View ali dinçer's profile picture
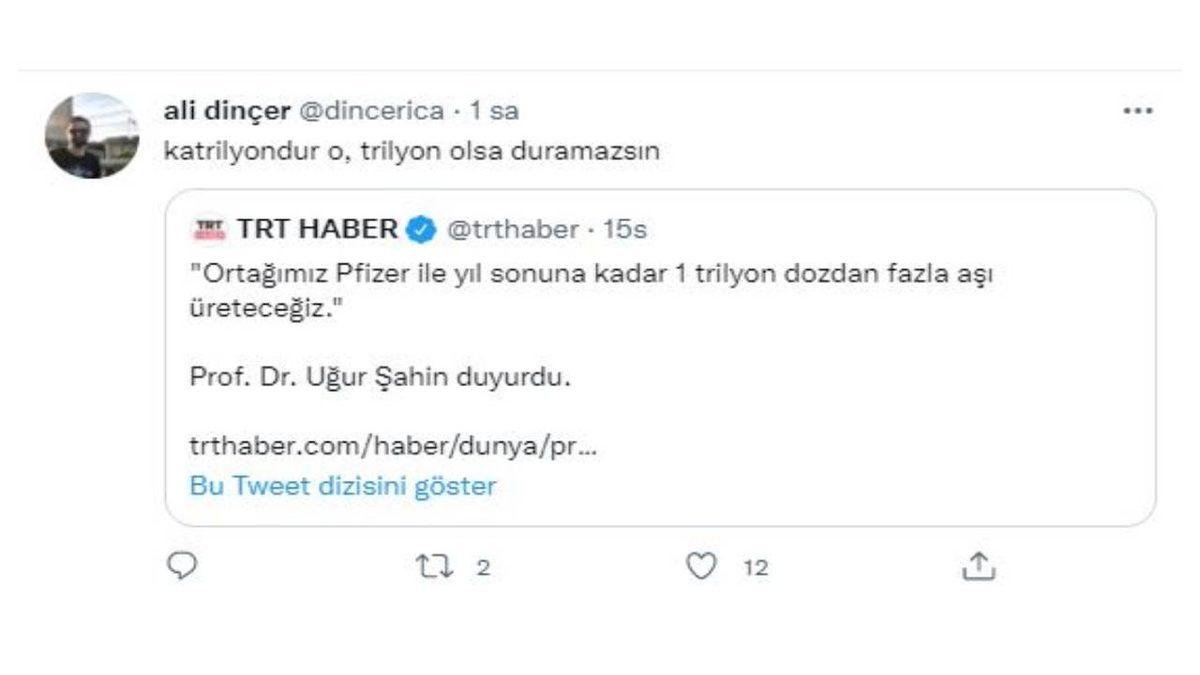Screen dimensions: 1200x675 [90, 130]
